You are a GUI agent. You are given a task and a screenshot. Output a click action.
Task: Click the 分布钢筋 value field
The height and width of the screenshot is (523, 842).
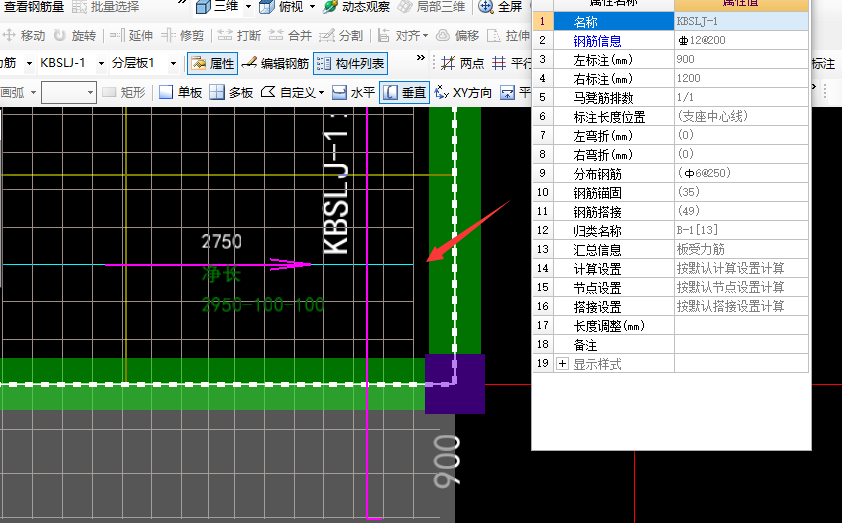pos(741,173)
